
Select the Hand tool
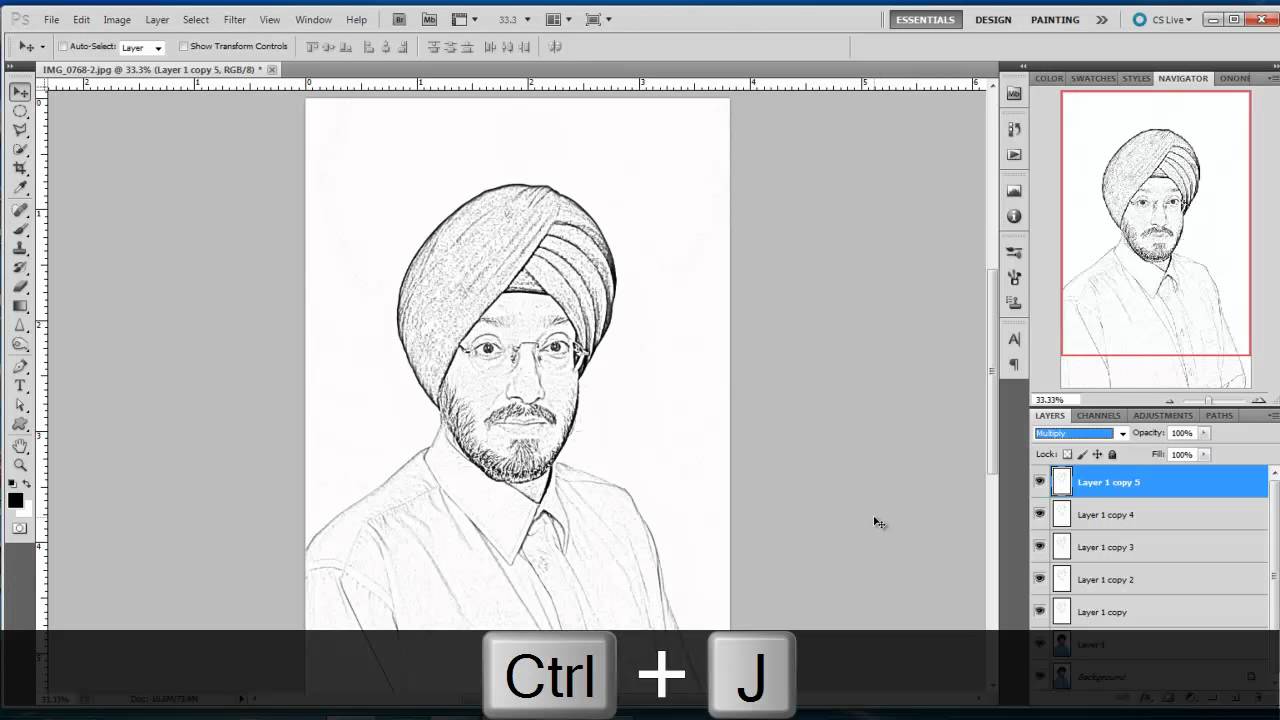[x=20, y=446]
